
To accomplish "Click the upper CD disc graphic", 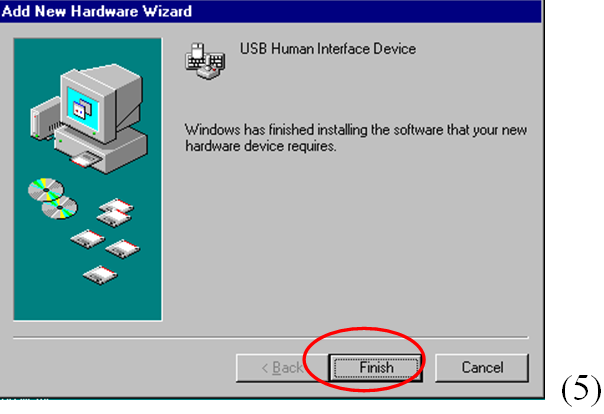I will coord(45,189).
